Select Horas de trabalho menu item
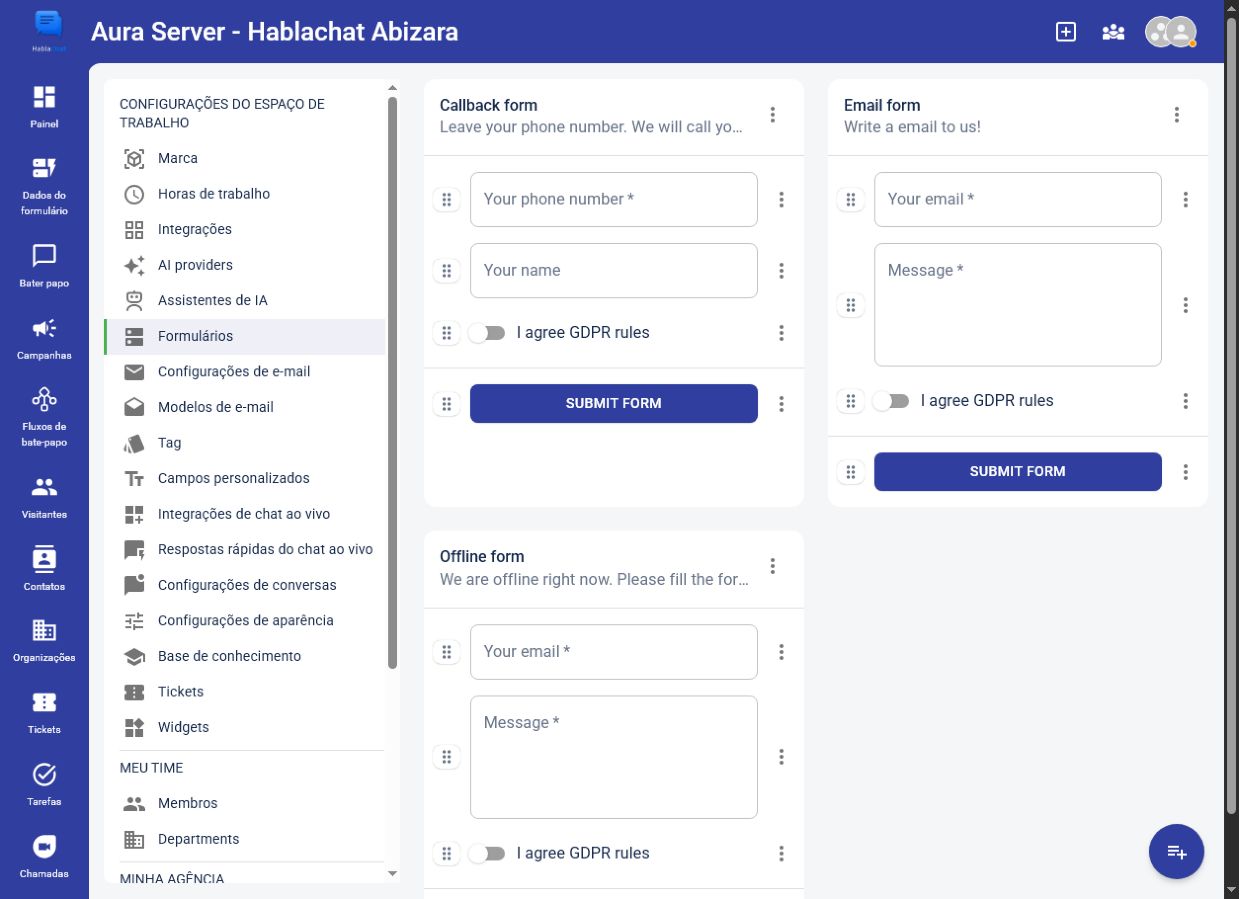 pos(244,194)
